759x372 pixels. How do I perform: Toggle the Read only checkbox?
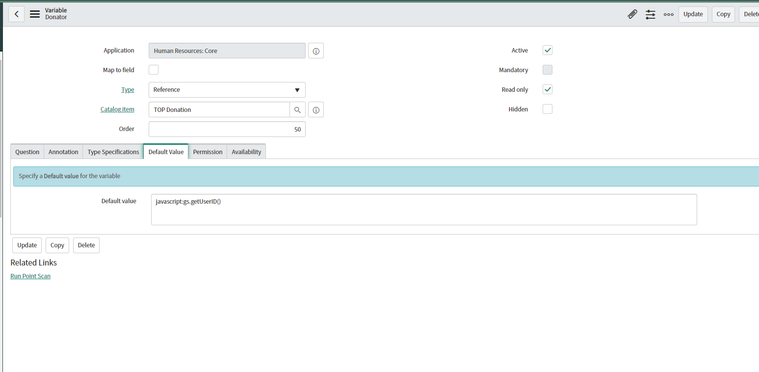point(547,89)
